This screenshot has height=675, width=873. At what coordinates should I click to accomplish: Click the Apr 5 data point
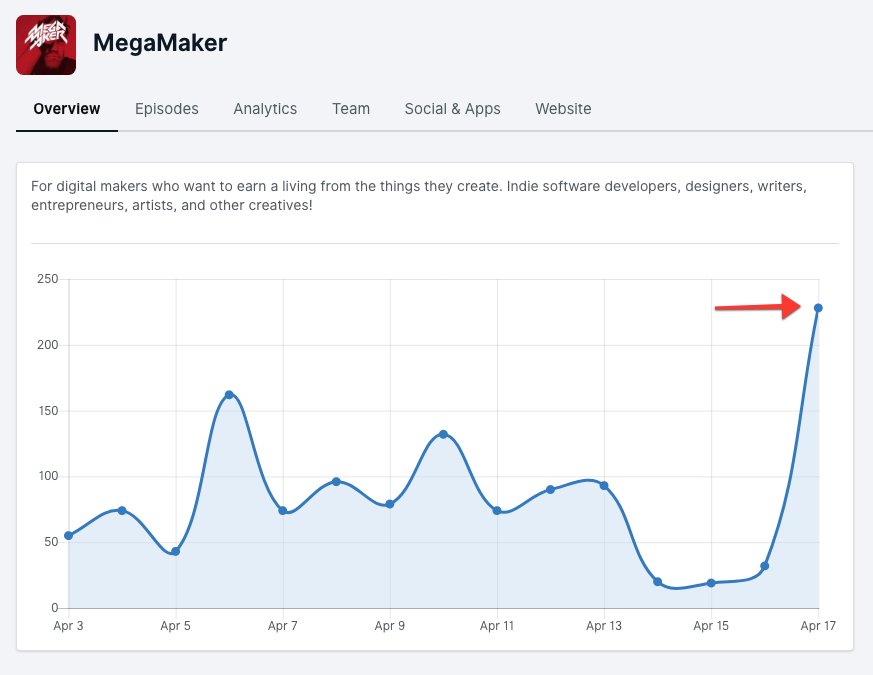click(x=175, y=552)
